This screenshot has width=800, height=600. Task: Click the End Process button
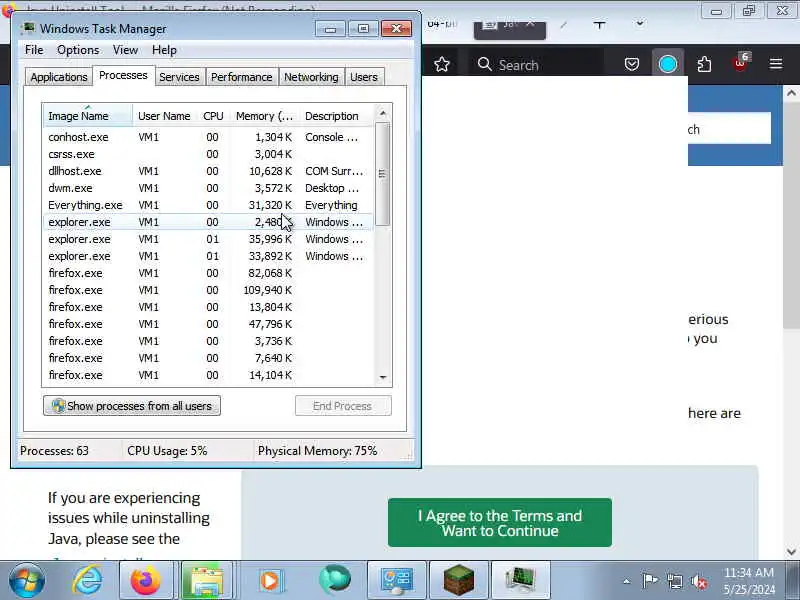343,406
